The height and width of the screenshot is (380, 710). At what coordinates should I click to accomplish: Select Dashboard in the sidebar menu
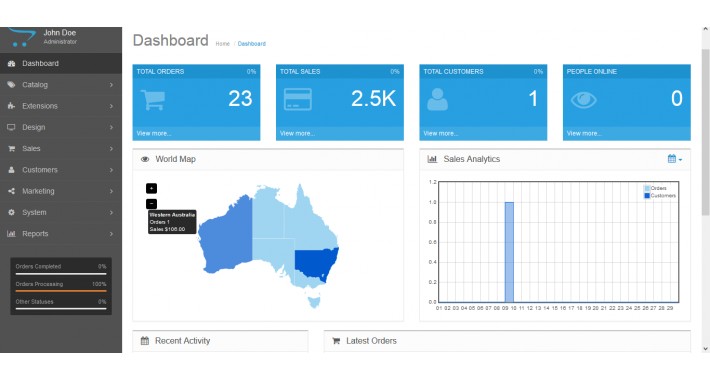[x=61, y=63]
